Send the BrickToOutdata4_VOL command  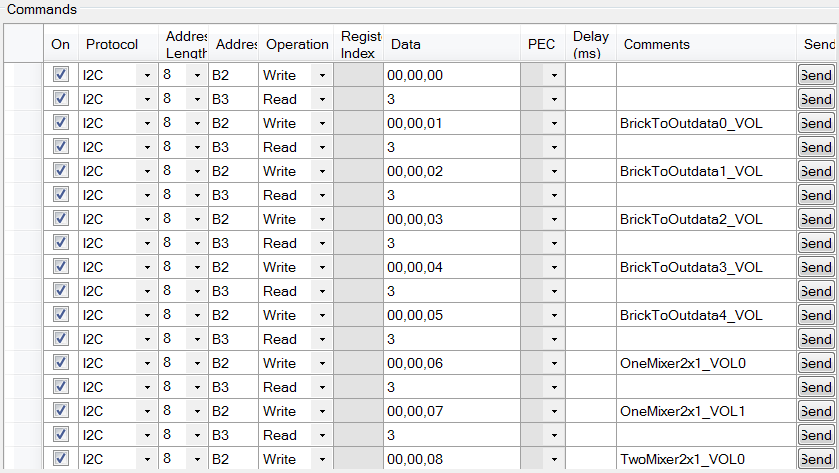pyautogui.click(x=816, y=315)
